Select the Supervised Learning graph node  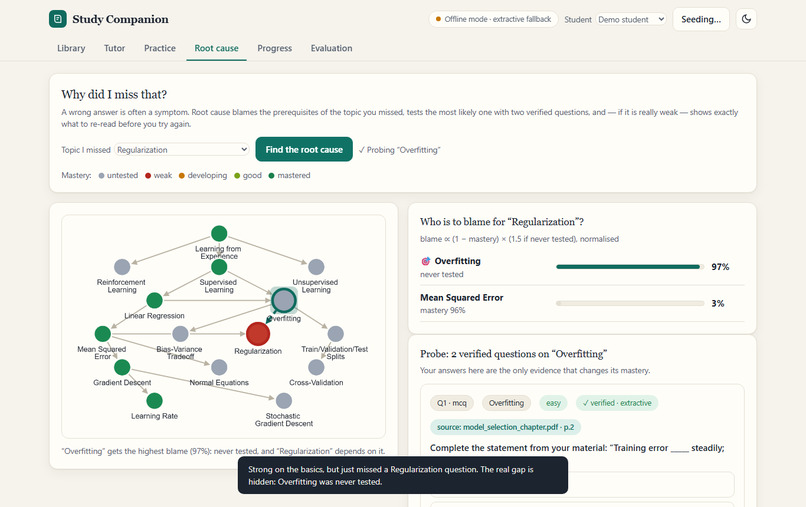(x=219, y=267)
